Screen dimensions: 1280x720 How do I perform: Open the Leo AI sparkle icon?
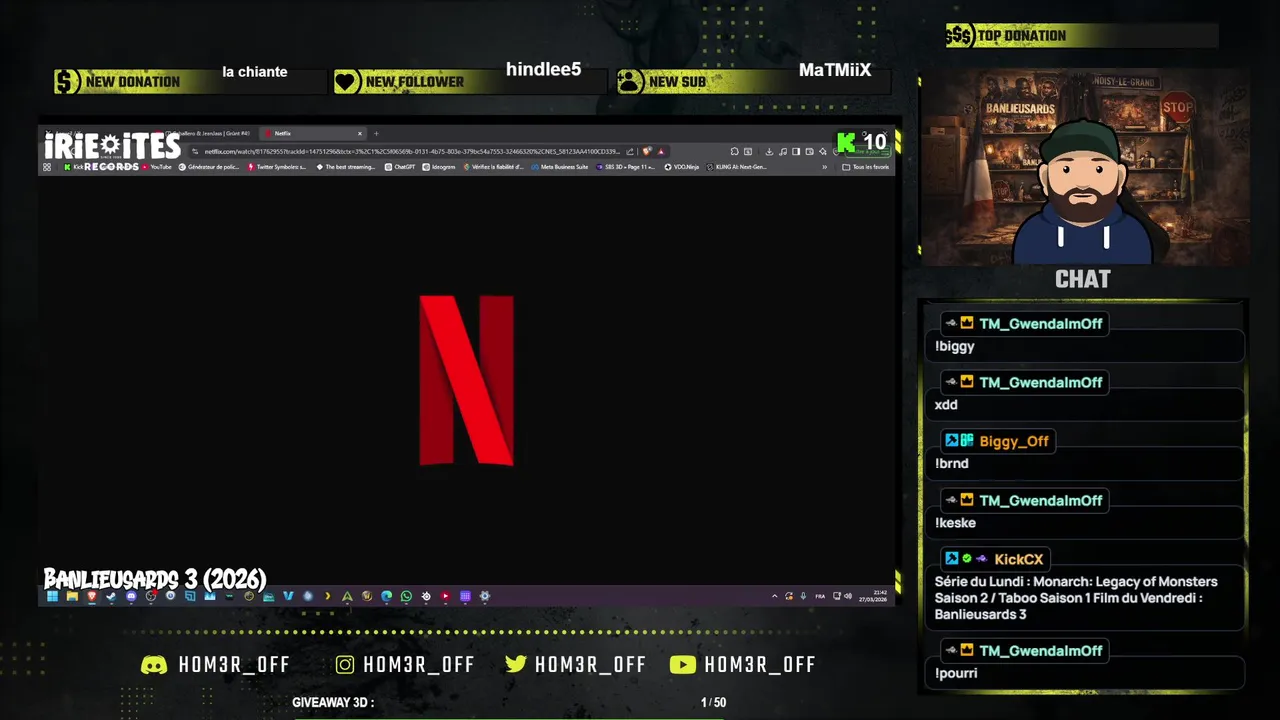click(823, 151)
